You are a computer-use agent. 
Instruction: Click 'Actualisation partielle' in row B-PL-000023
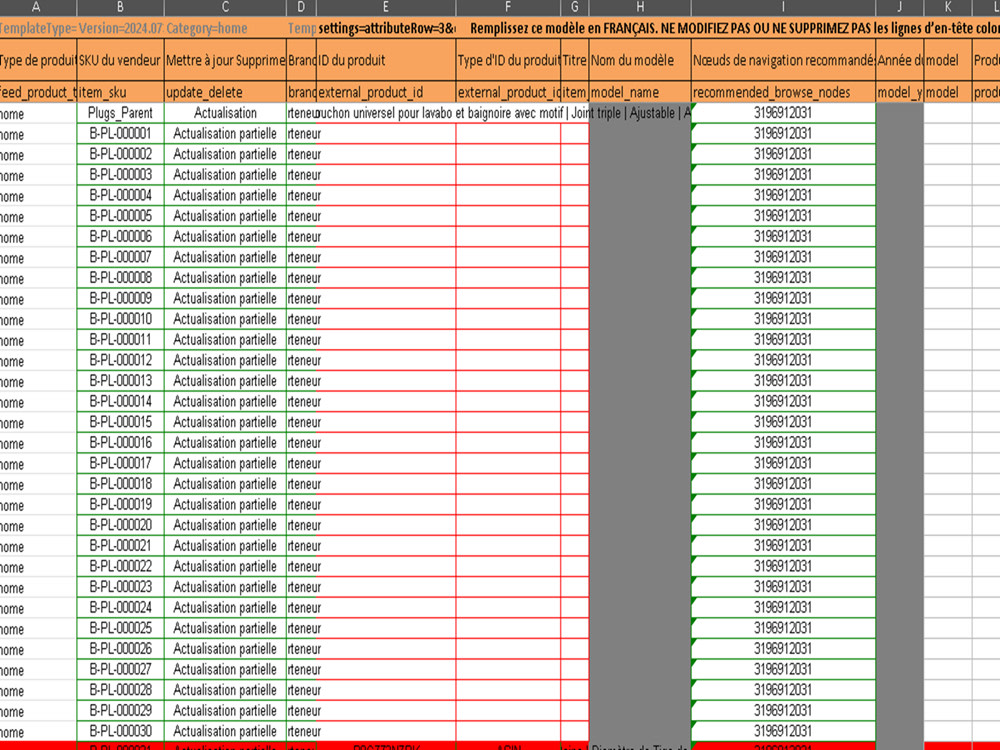pyautogui.click(x=225, y=587)
